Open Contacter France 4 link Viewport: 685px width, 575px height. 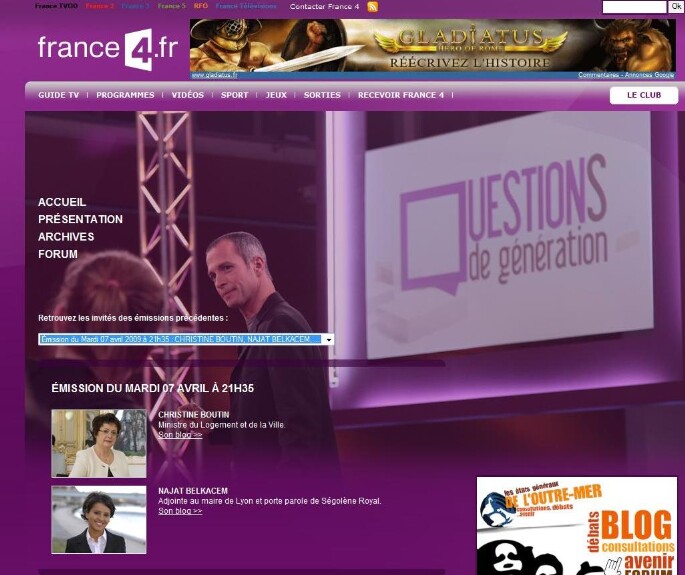324,7
